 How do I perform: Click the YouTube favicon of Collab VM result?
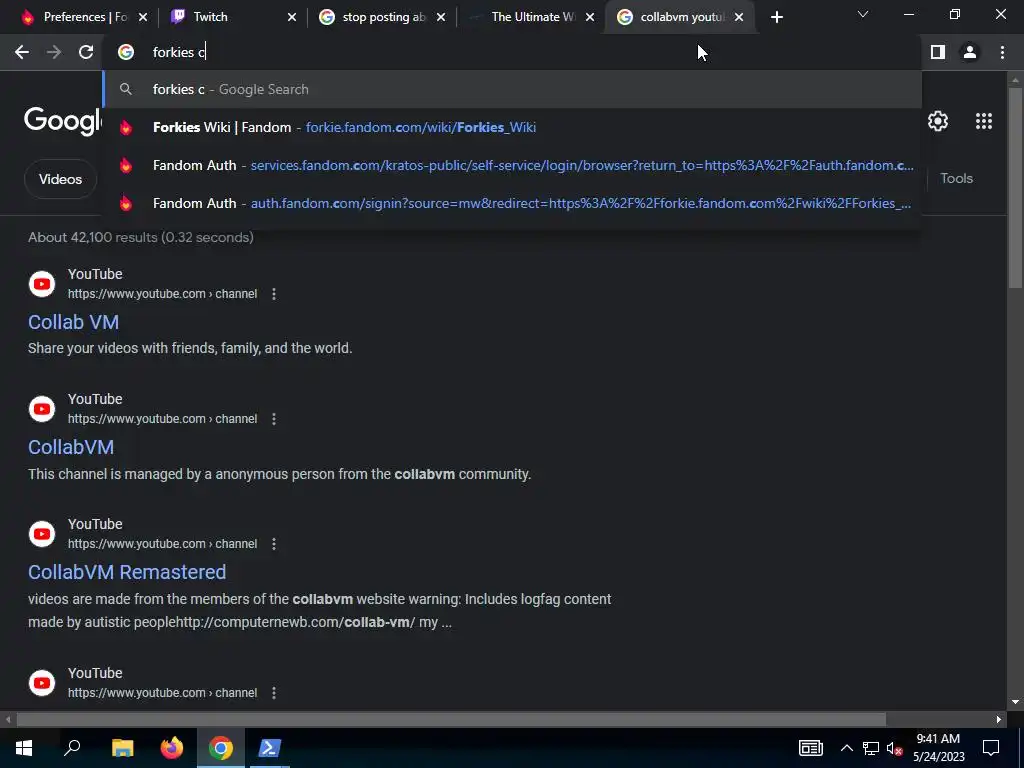tap(42, 284)
